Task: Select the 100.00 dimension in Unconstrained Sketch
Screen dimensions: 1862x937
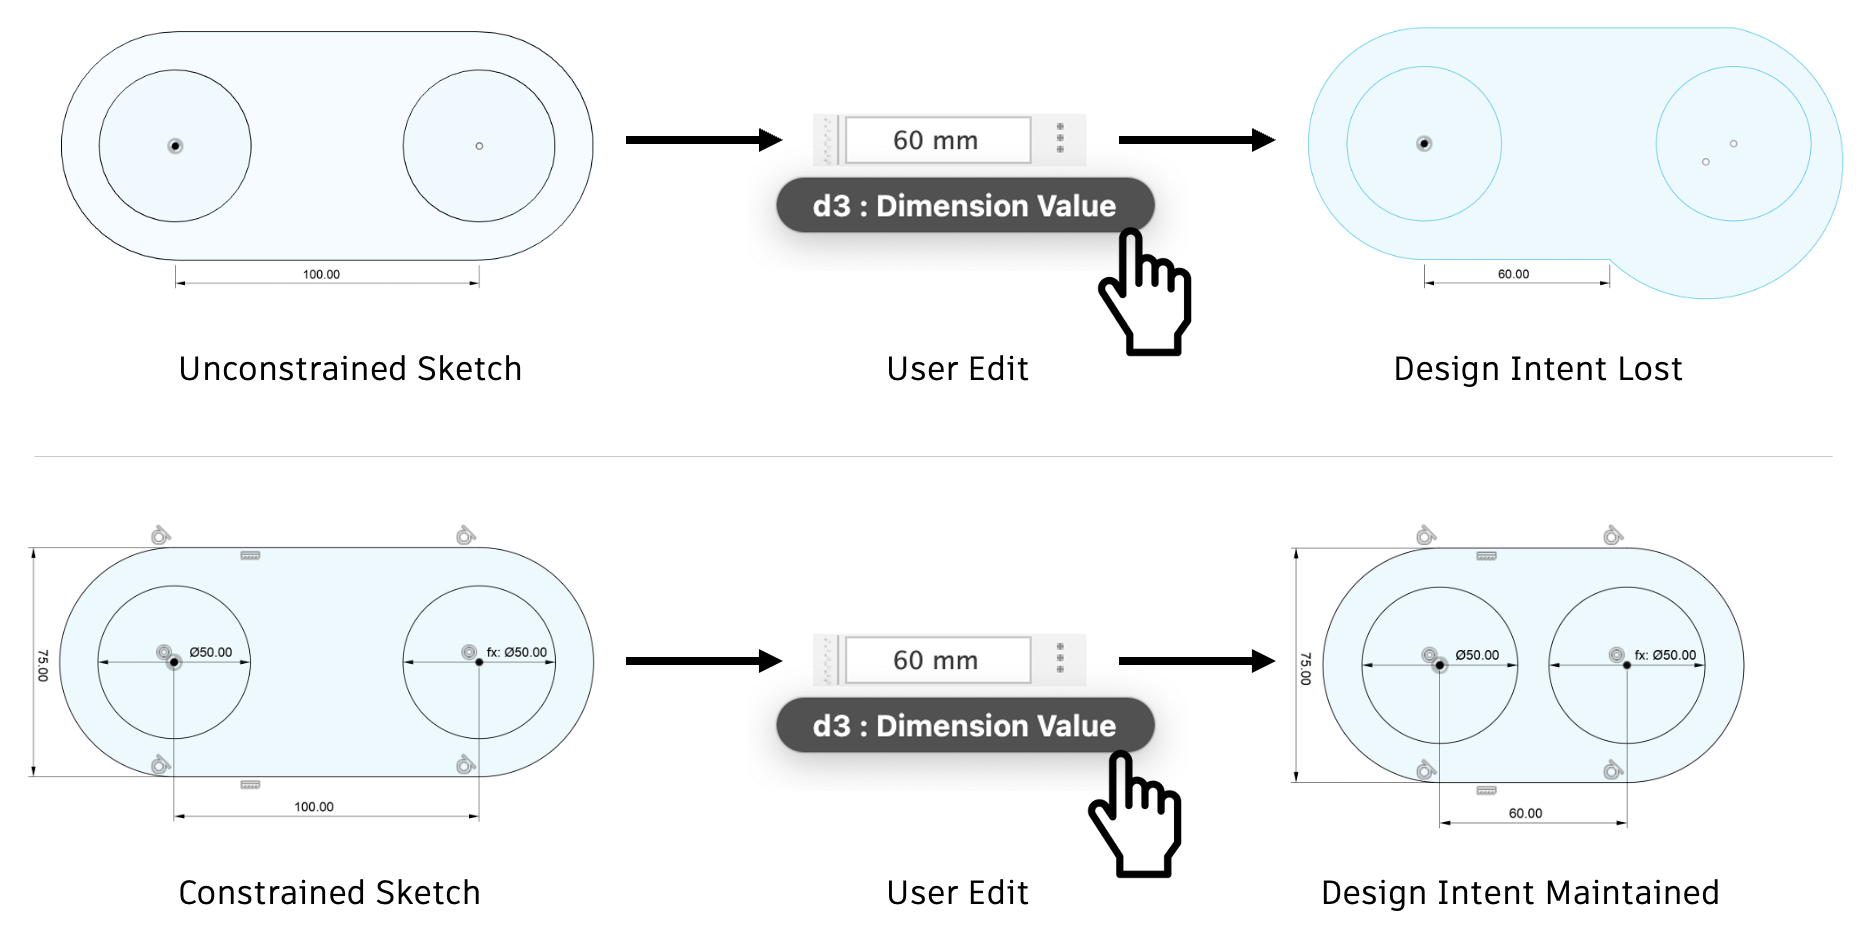Action: coord(321,274)
